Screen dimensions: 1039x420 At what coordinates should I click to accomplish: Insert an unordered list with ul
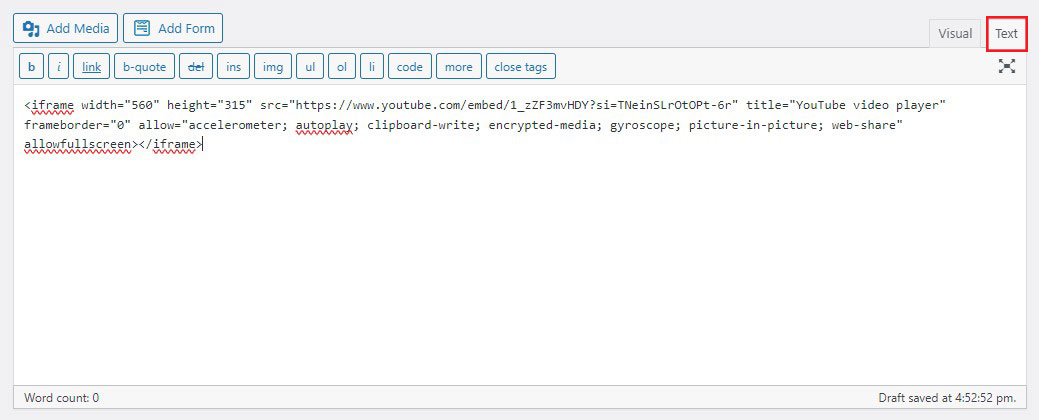[x=310, y=67]
